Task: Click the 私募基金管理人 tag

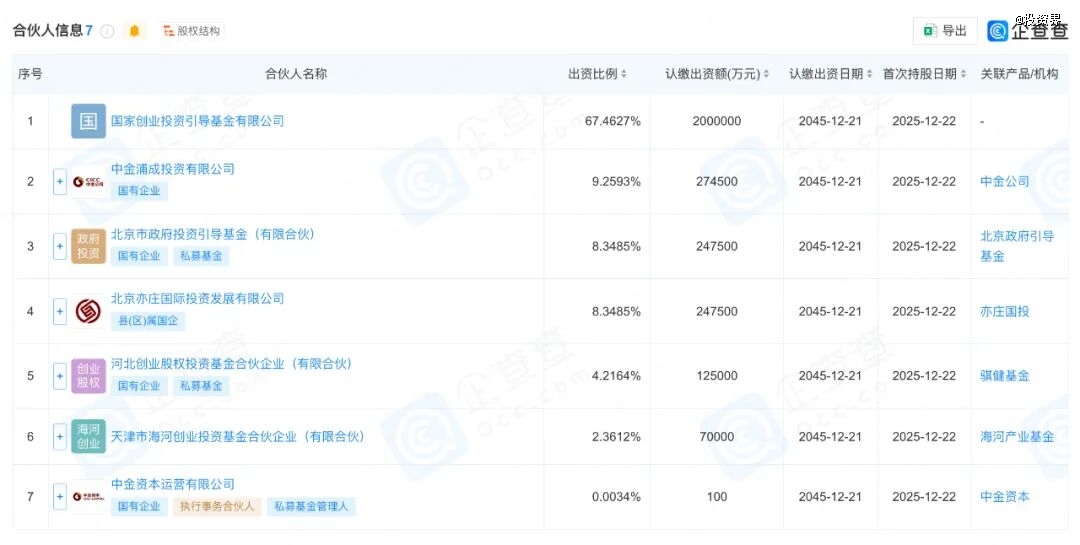Action: click(311, 506)
